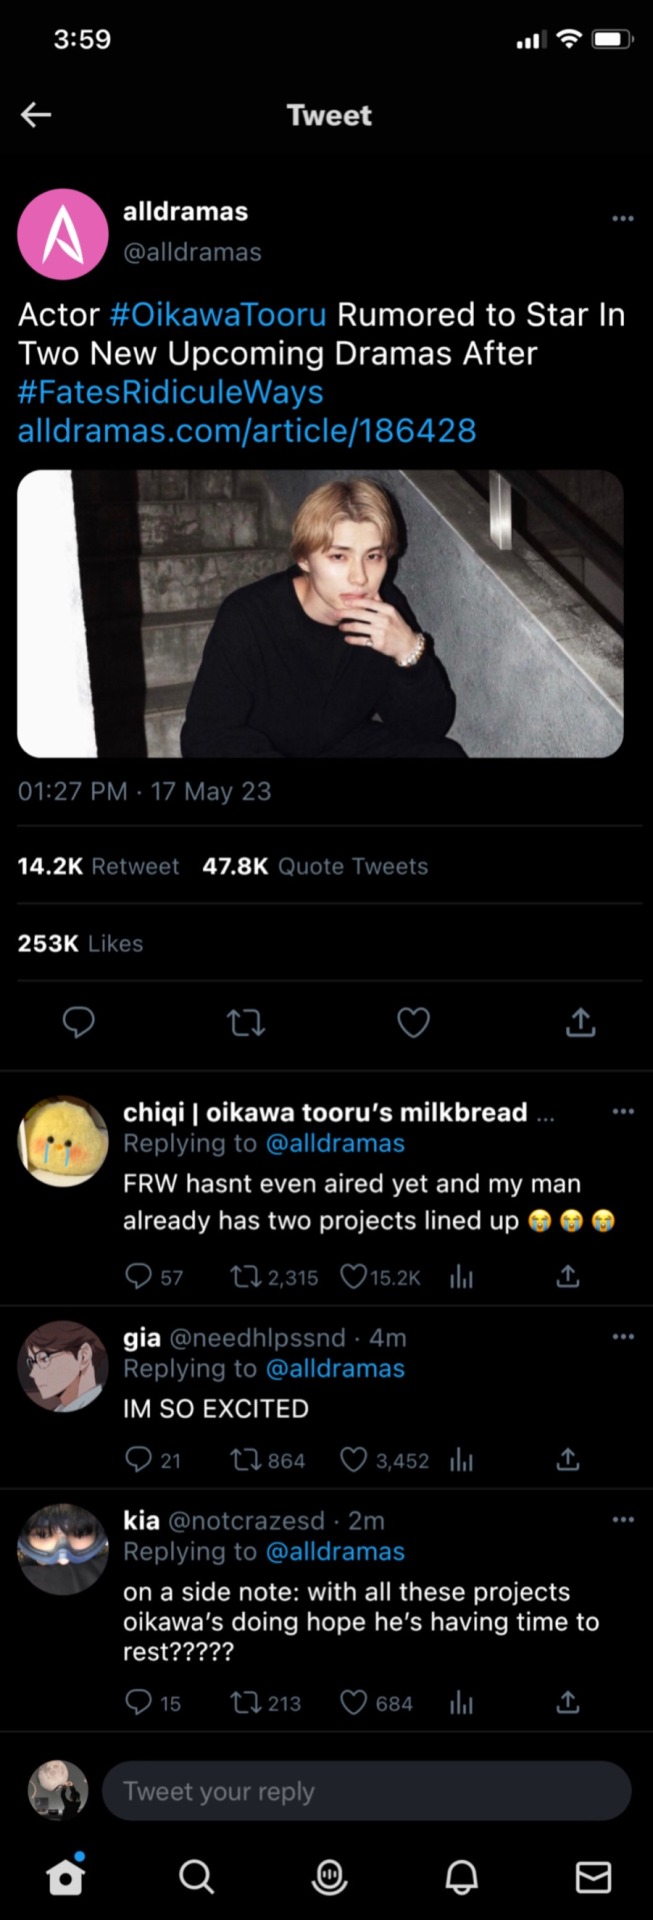Open Direct Messages envelope
The height and width of the screenshot is (1920, 653).
coord(593,1878)
